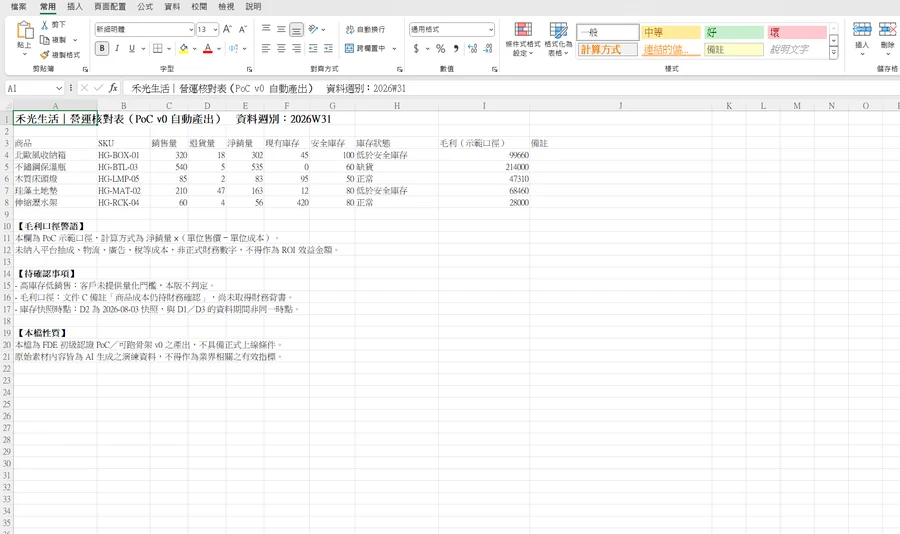900x534 pixels.
Task: Switch to the Insert (插入) ribbon tab
Action: 75,6
